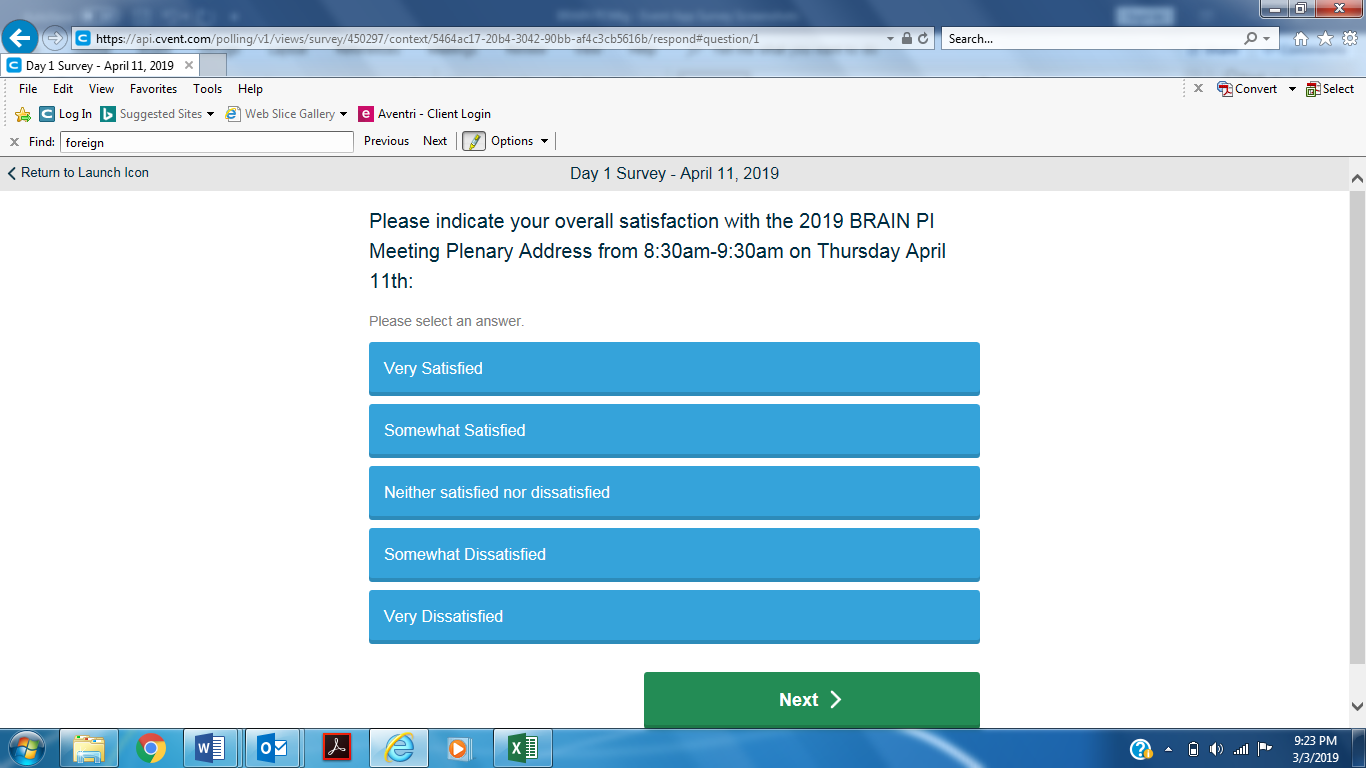1366x768 pixels.
Task: Open the browser Home icon
Action: [x=1301, y=39]
